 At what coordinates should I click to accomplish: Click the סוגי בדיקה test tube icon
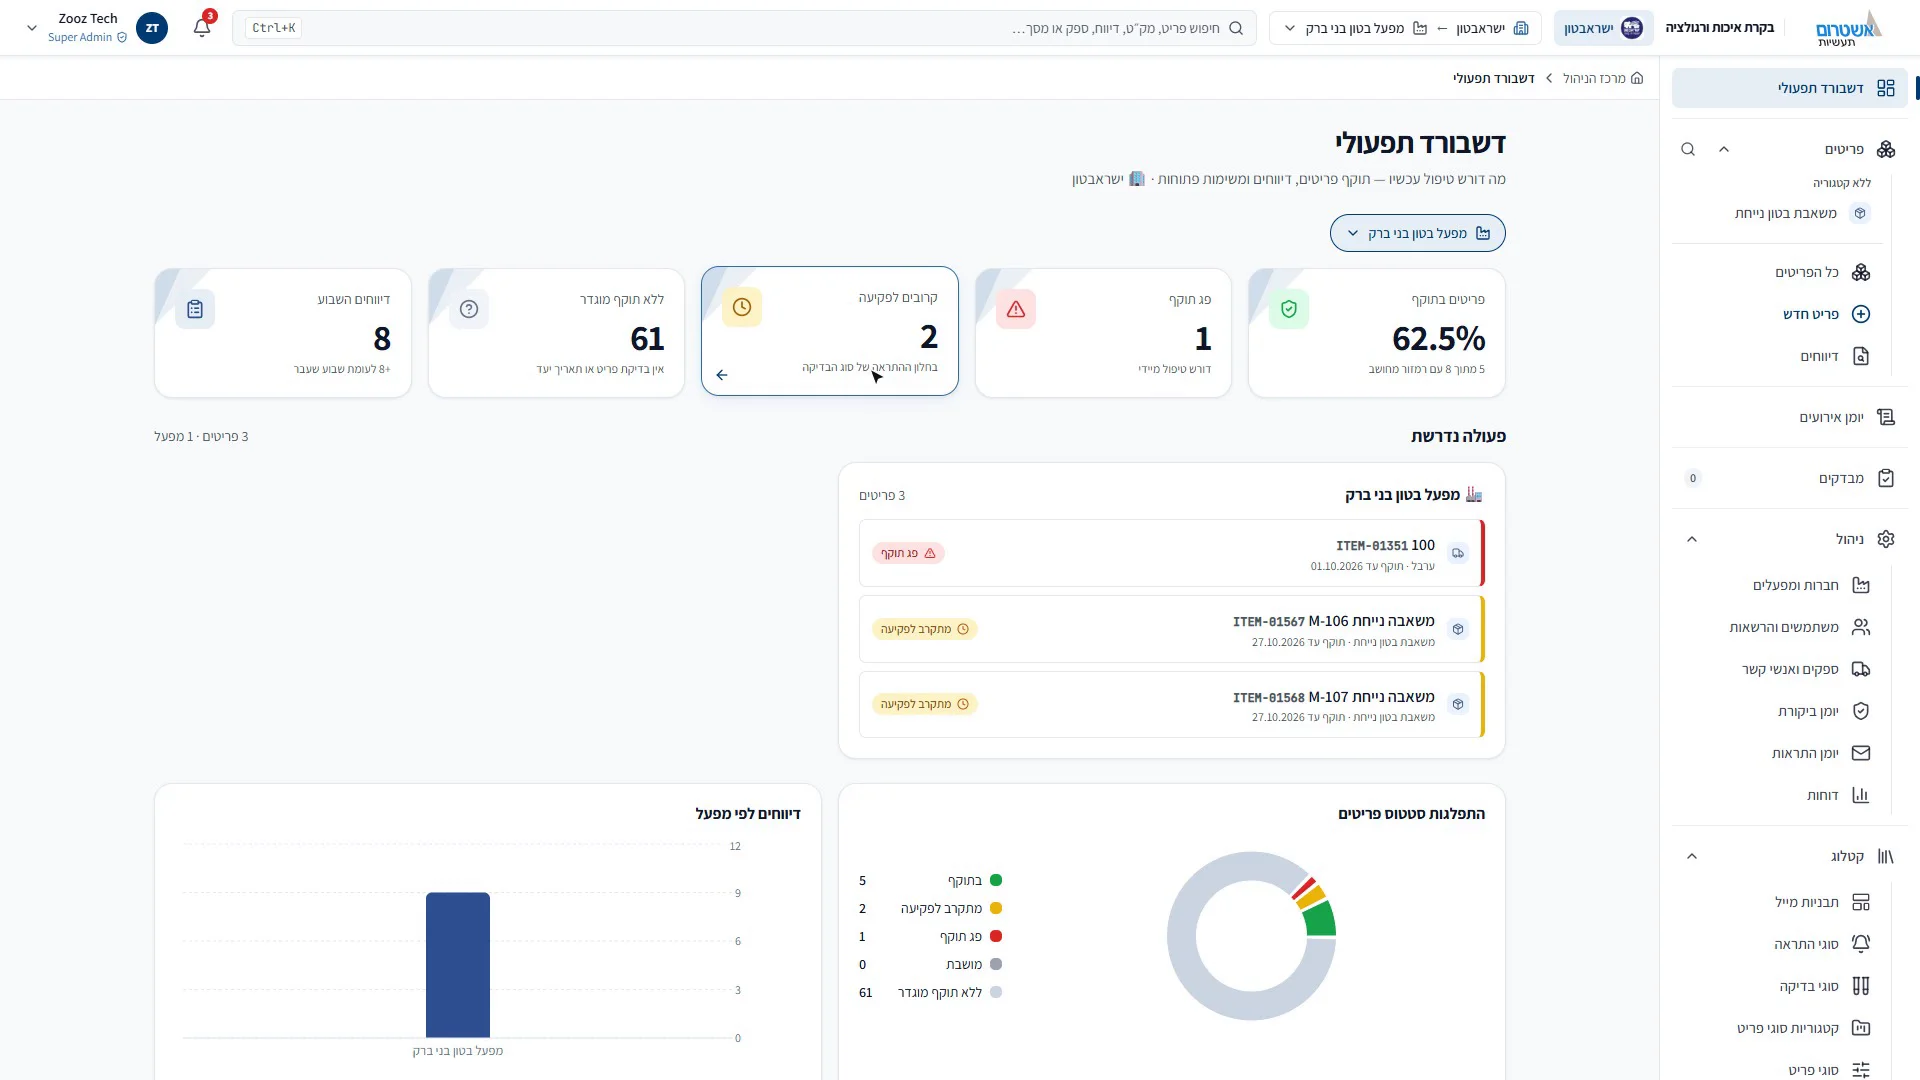1861,986
